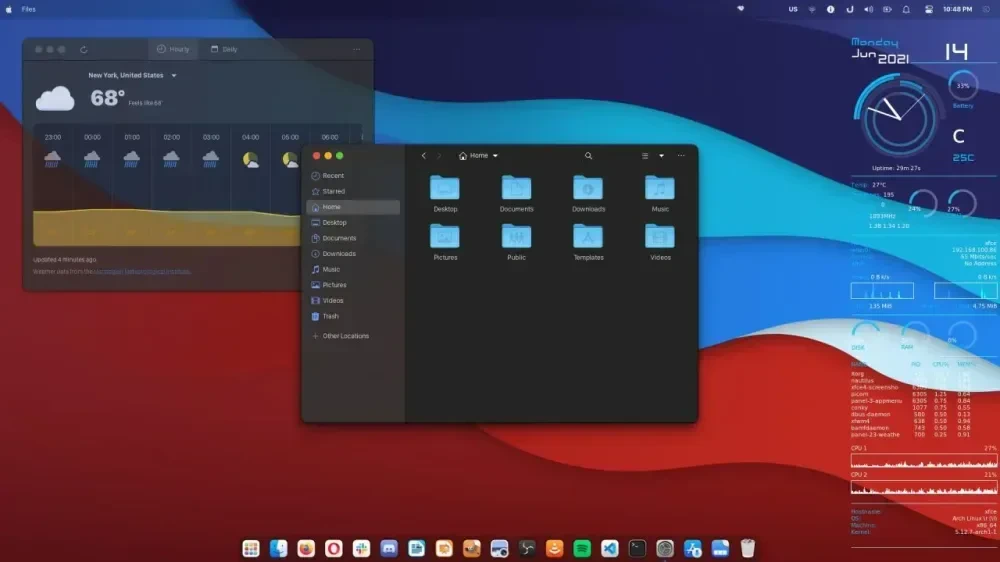Select the Templates folder icon
This screenshot has width=1000, height=562.
click(588, 237)
